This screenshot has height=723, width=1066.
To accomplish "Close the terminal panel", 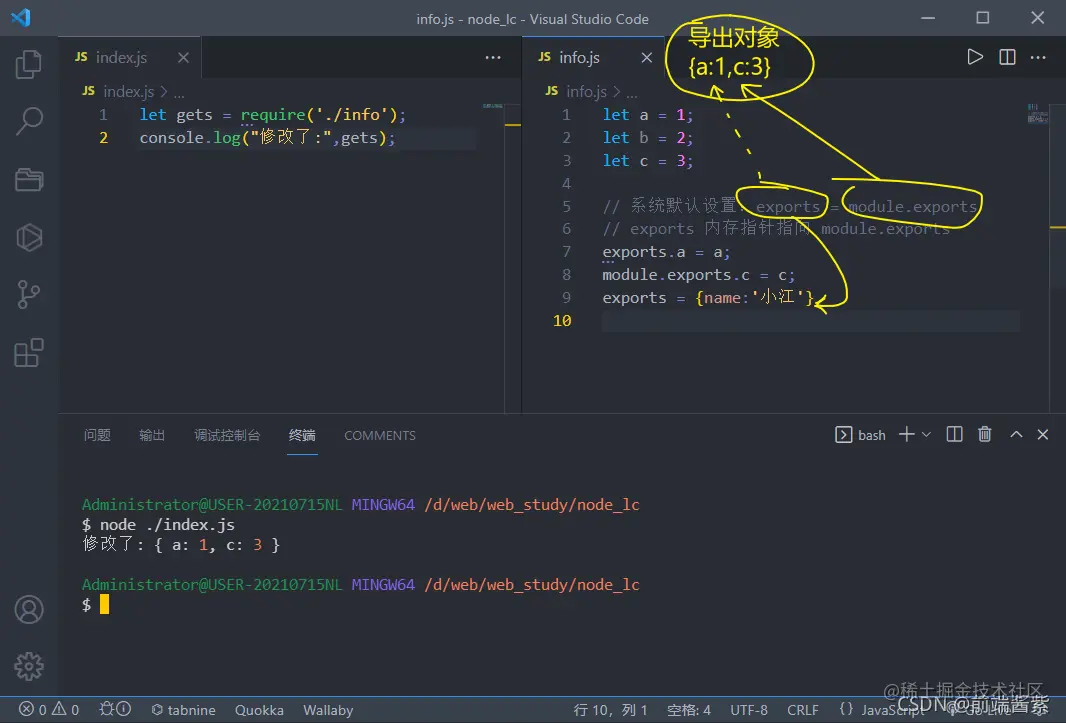I will pyautogui.click(x=1042, y=434).
